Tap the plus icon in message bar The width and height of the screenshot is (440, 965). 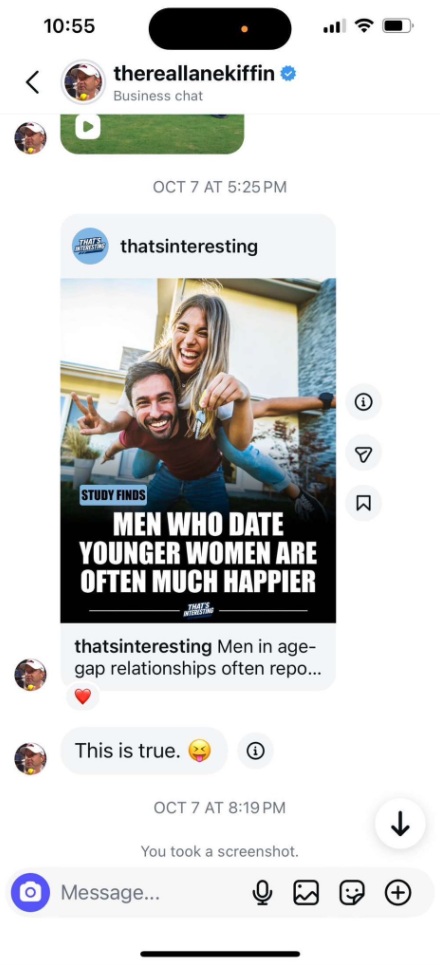[398, 892]
